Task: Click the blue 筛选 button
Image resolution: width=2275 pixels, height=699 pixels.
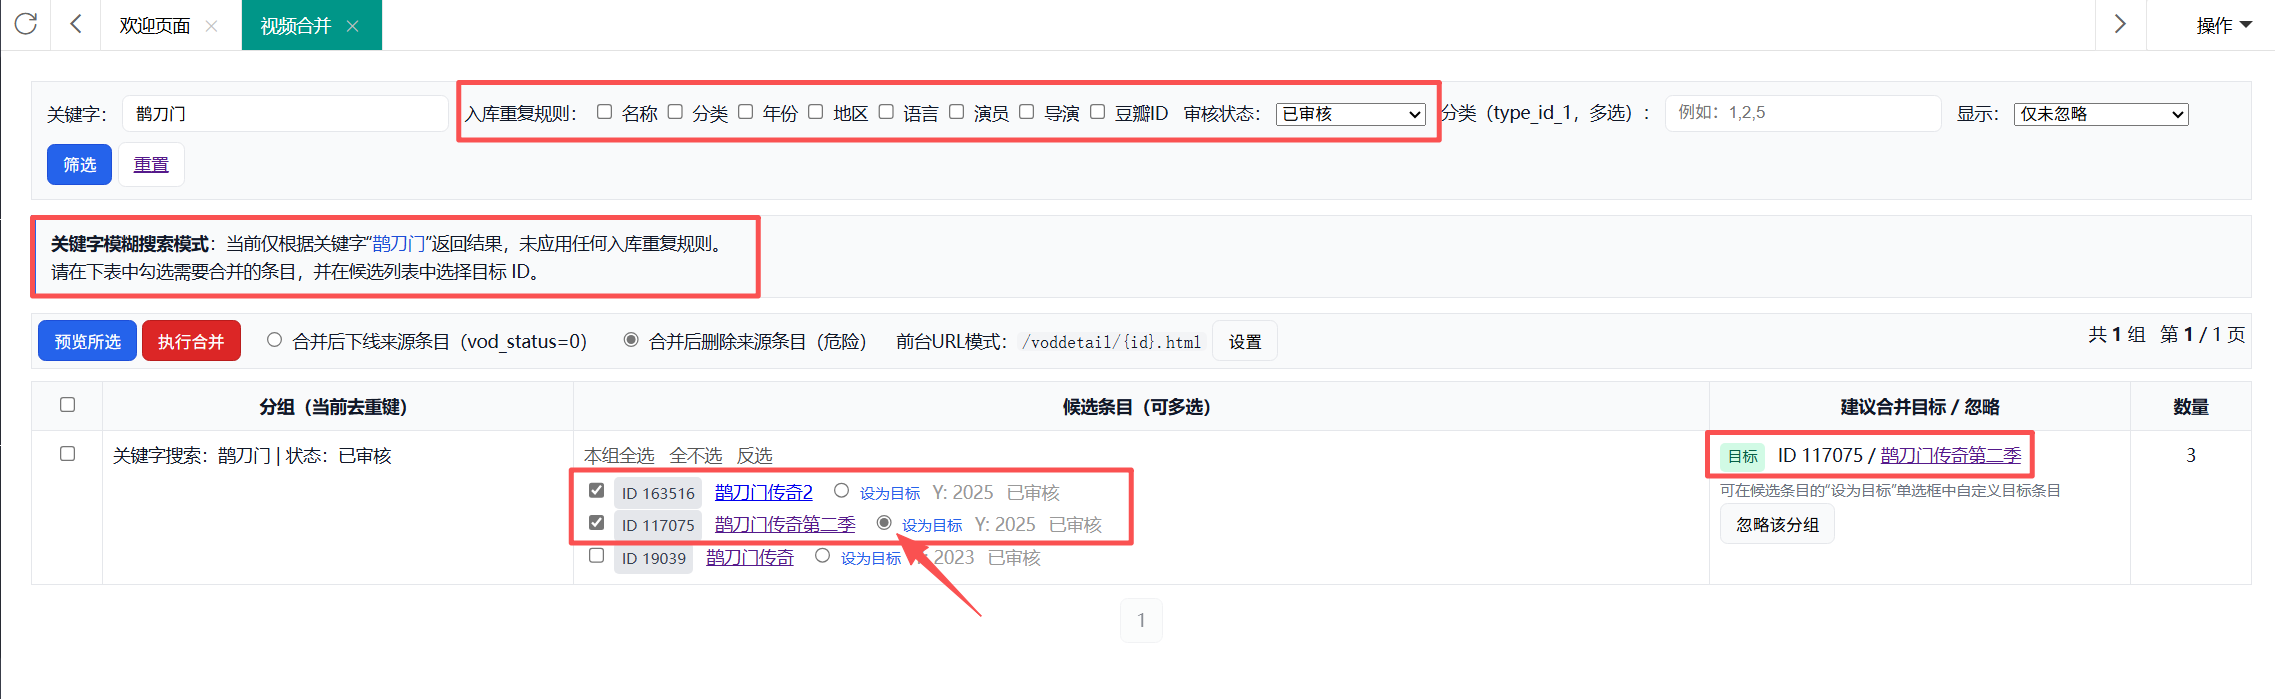Action: tap(79, 165)
